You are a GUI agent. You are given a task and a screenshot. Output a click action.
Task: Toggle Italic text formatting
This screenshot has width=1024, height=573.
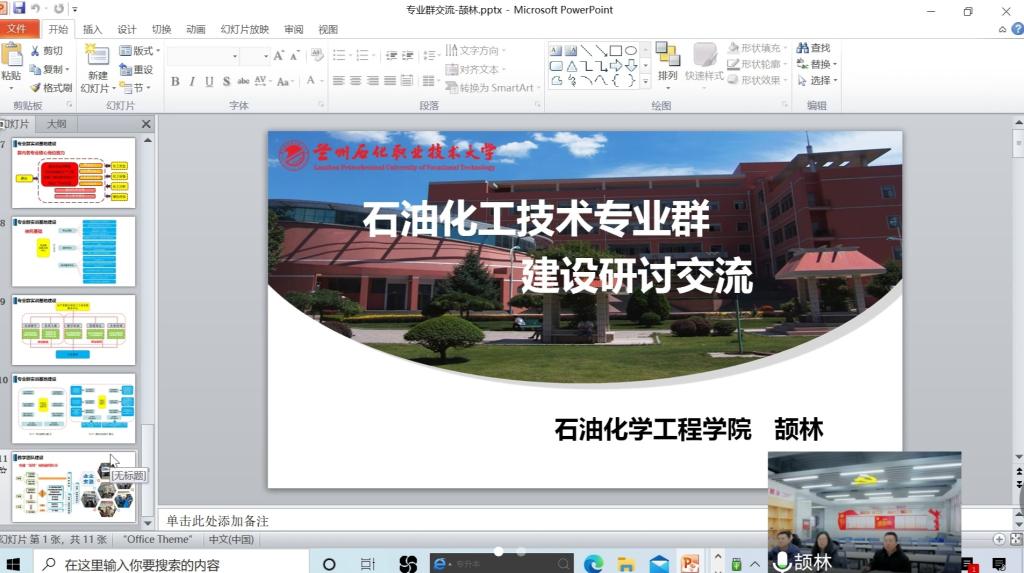pos(192,82)
